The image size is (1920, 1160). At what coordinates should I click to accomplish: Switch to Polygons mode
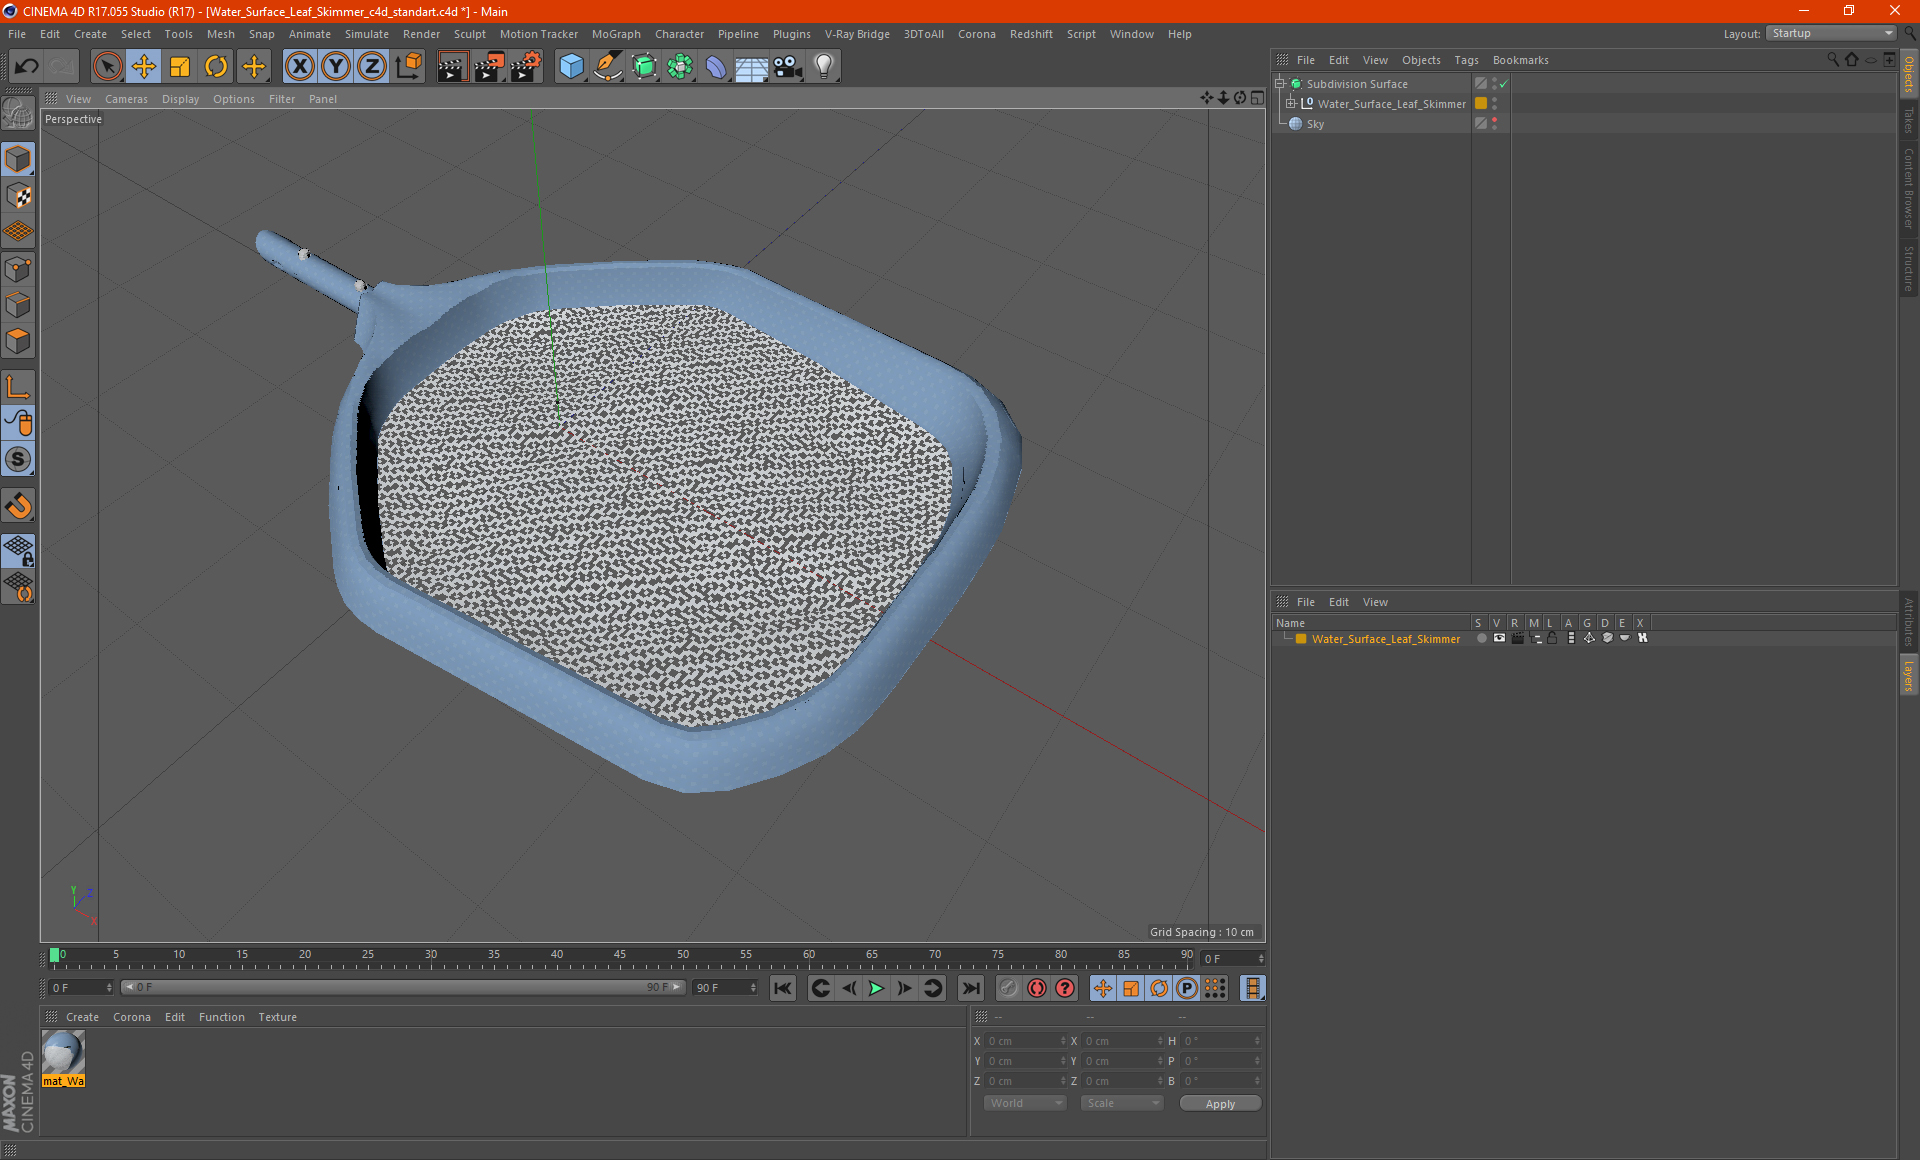coord(18,341)
